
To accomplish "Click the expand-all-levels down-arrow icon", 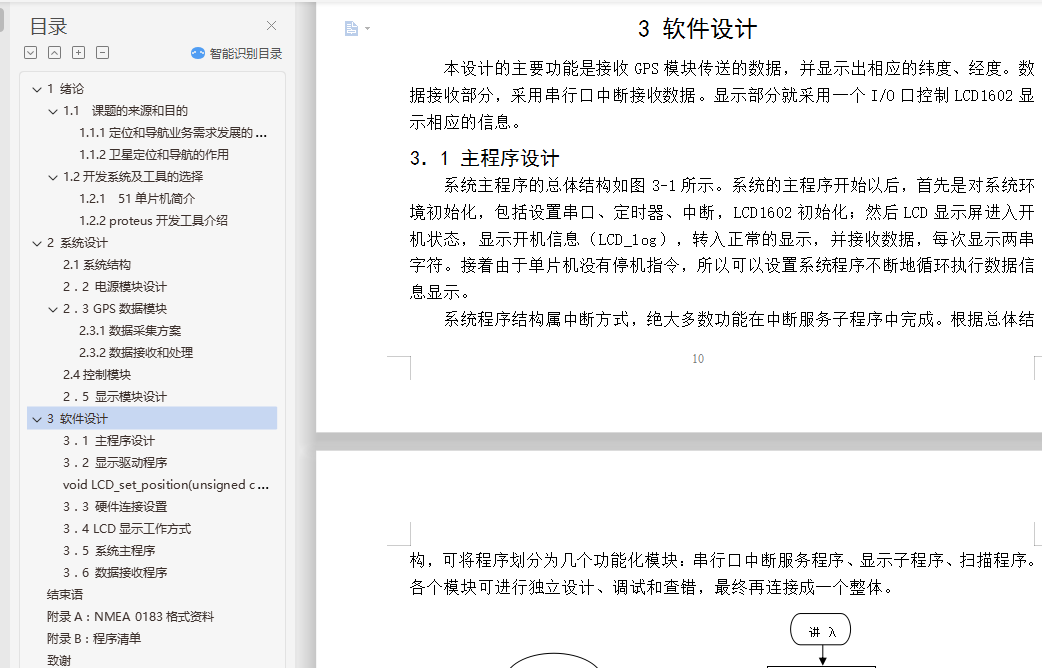I will [x=31, y=53].
